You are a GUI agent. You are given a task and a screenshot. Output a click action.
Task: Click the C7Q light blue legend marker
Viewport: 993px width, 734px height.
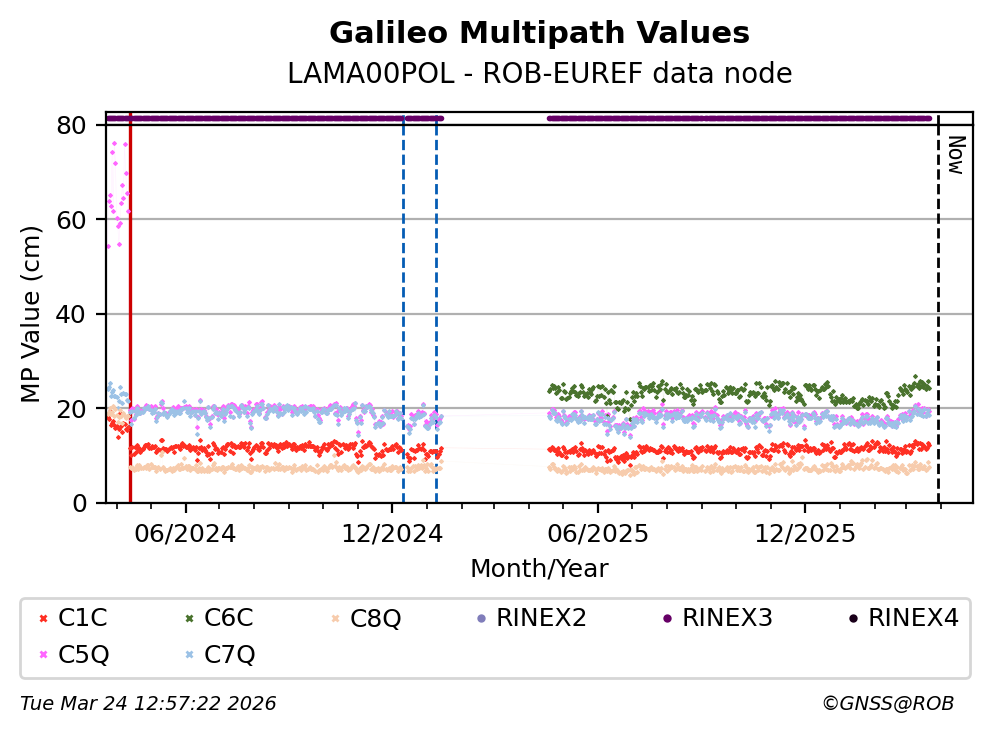pyautogui.click(x=189, y=655)
